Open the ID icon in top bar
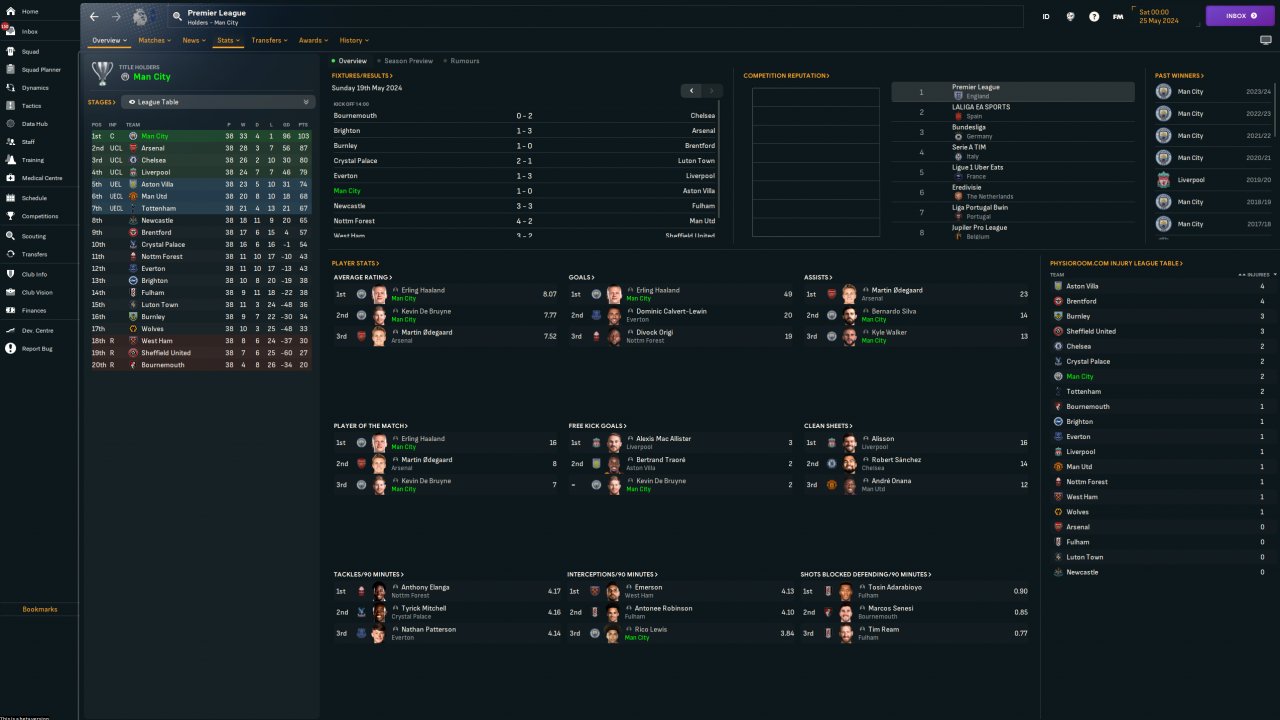 click(x=1046, y=17)
